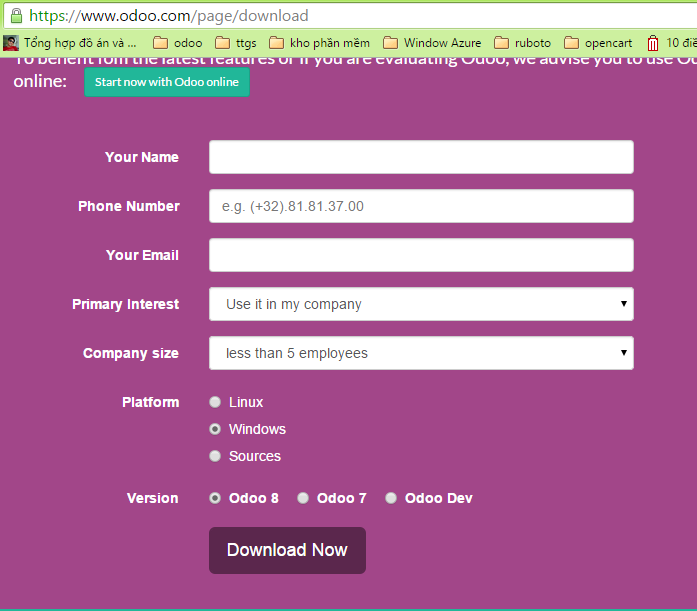
Task: Click the Platform label
Action: (151, 402)
